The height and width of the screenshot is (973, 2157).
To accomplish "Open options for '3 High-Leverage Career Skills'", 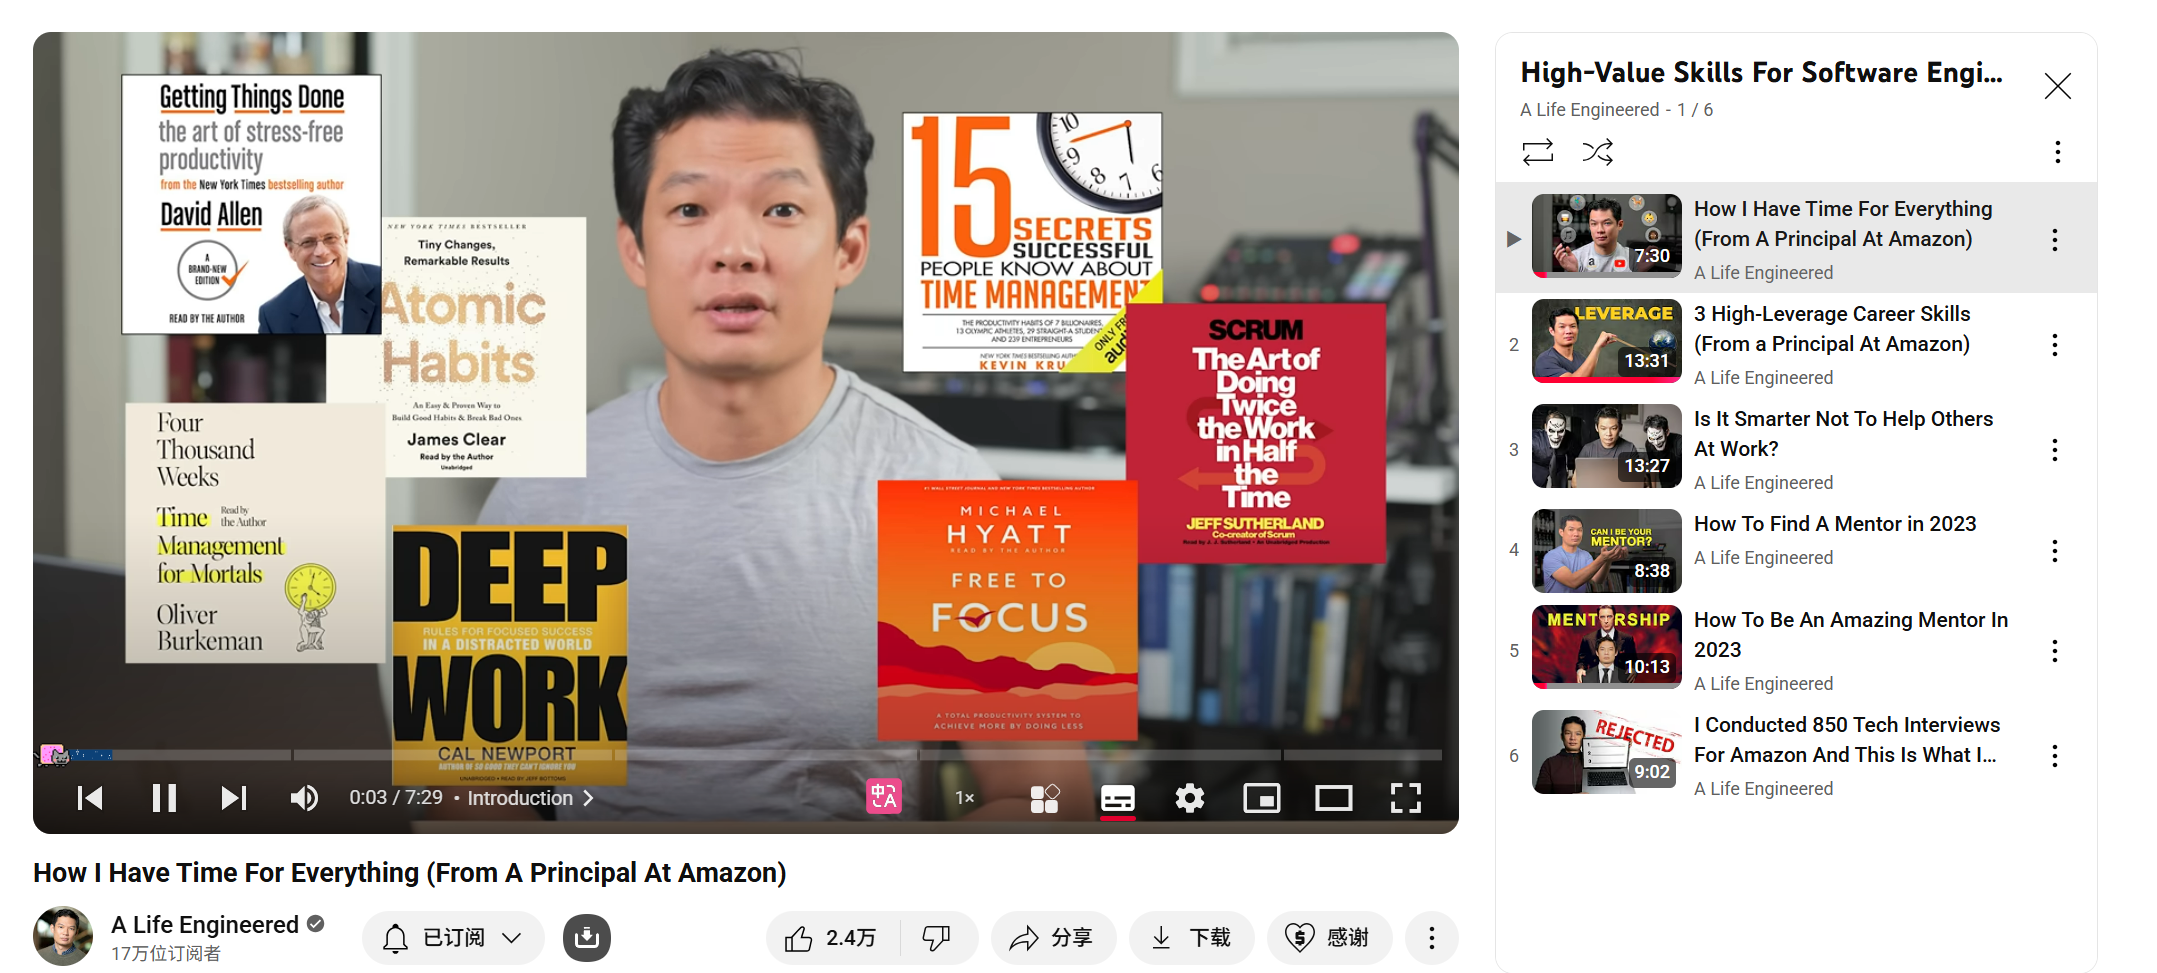I will click(x=2055, y=345).
